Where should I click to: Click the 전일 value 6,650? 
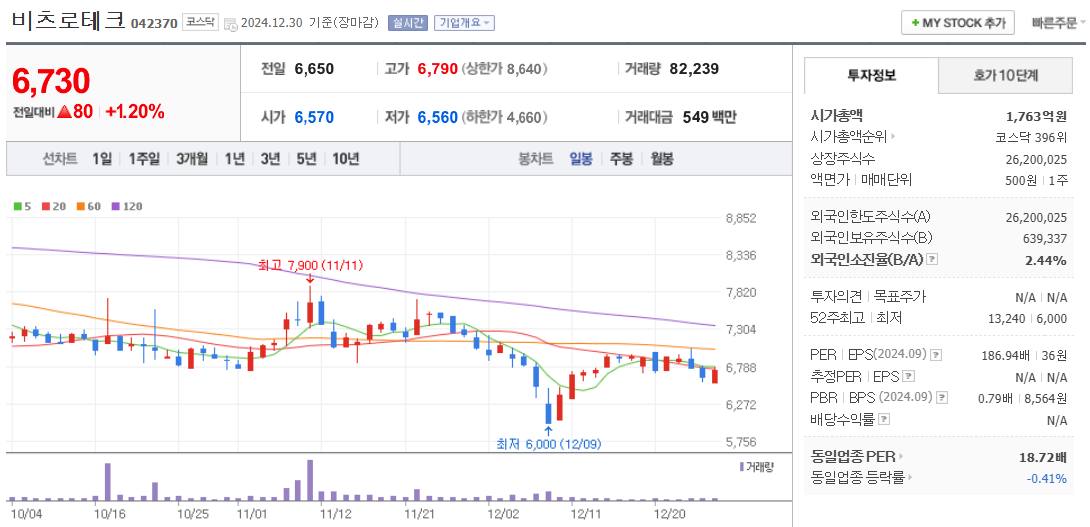coord(314,69)
